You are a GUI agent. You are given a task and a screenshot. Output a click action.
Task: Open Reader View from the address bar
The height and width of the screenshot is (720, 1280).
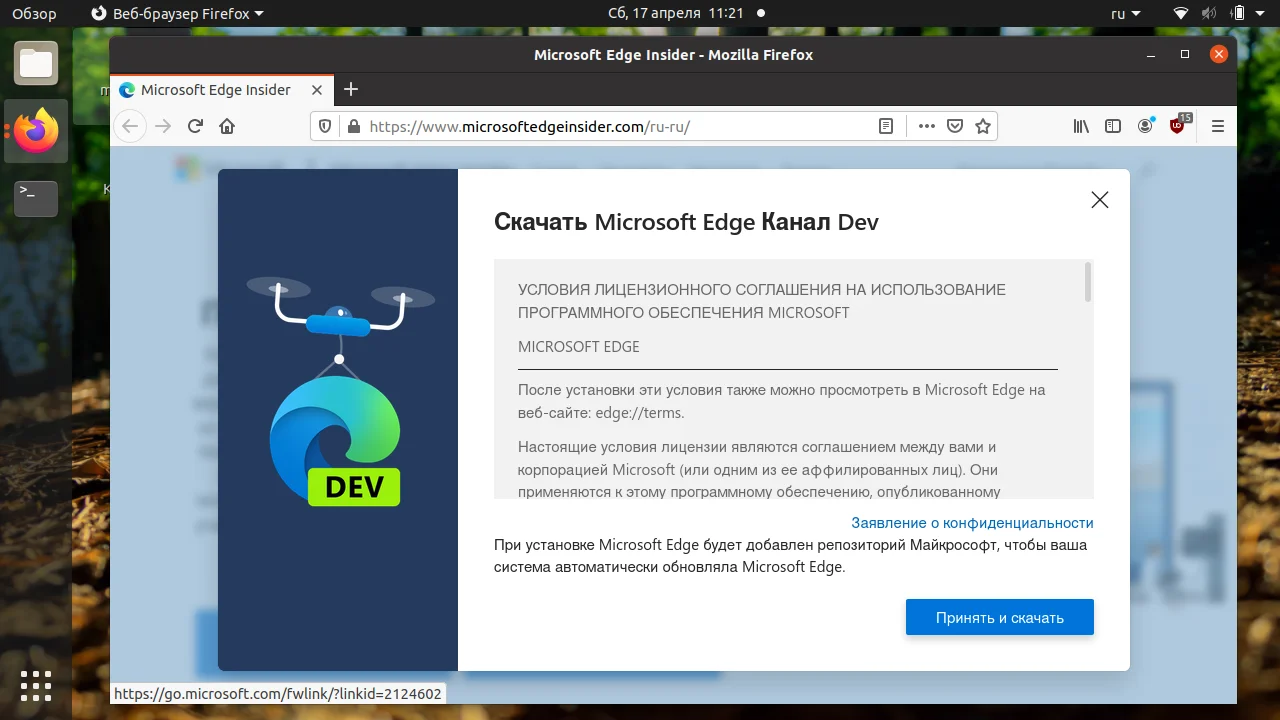[x=885, y=126]
